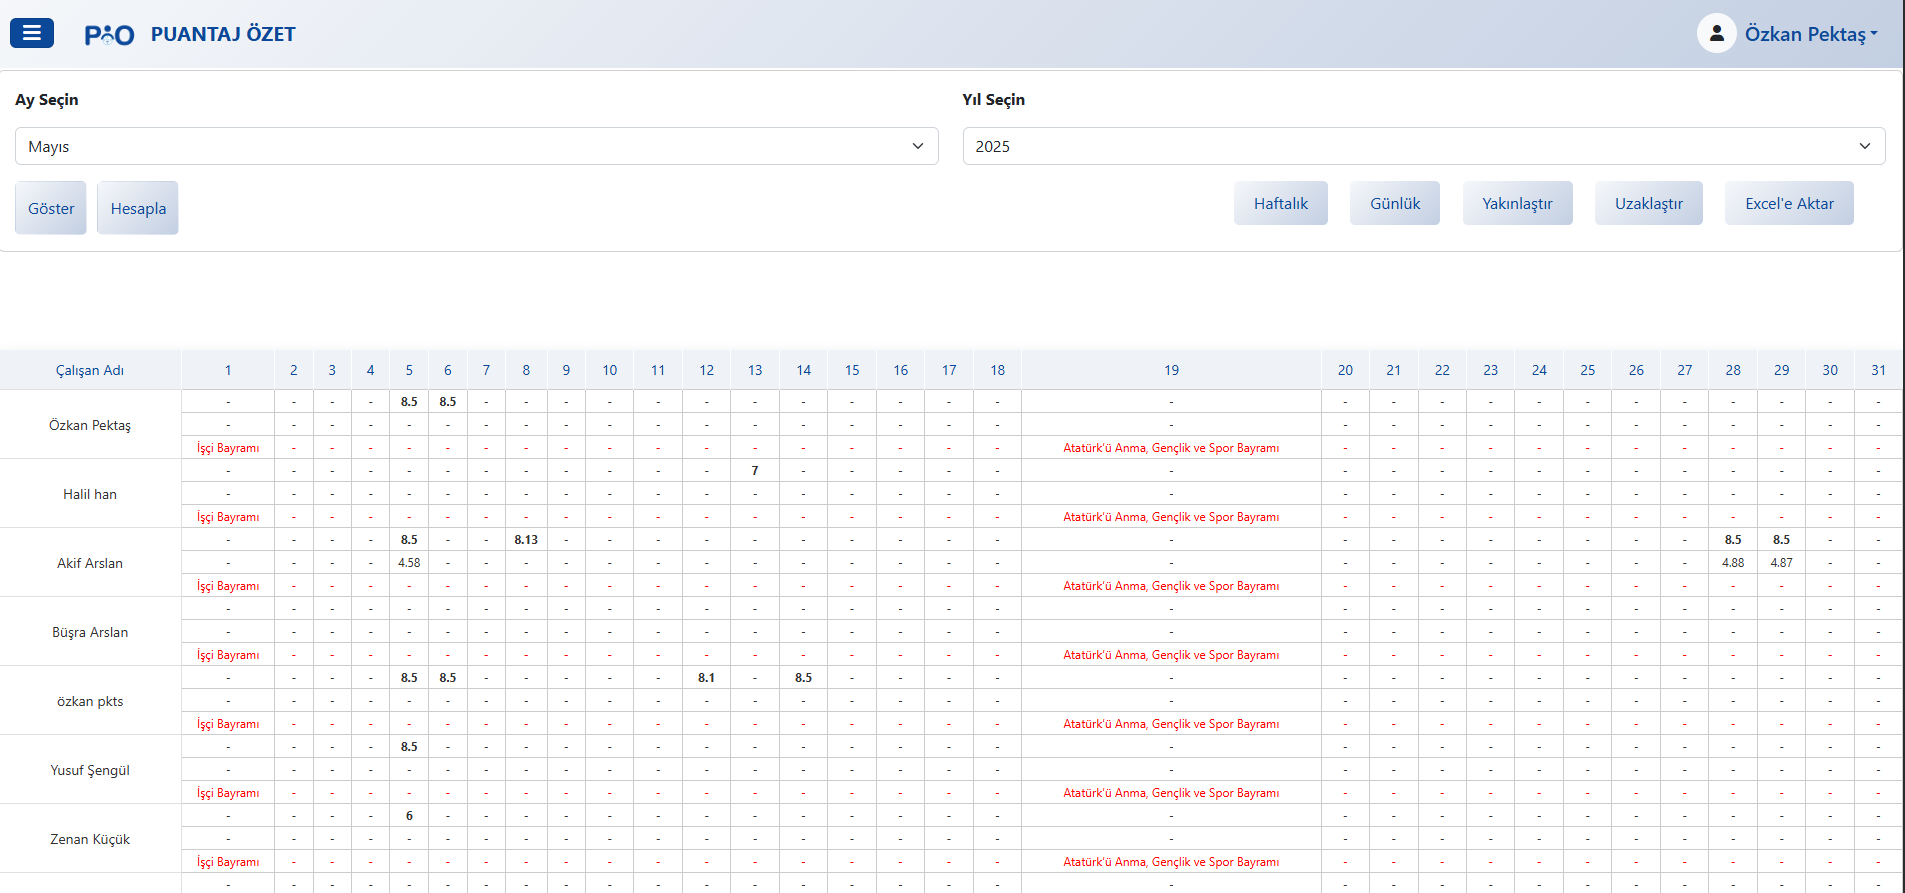Switch to Haftalık view

coord(1280,203)
